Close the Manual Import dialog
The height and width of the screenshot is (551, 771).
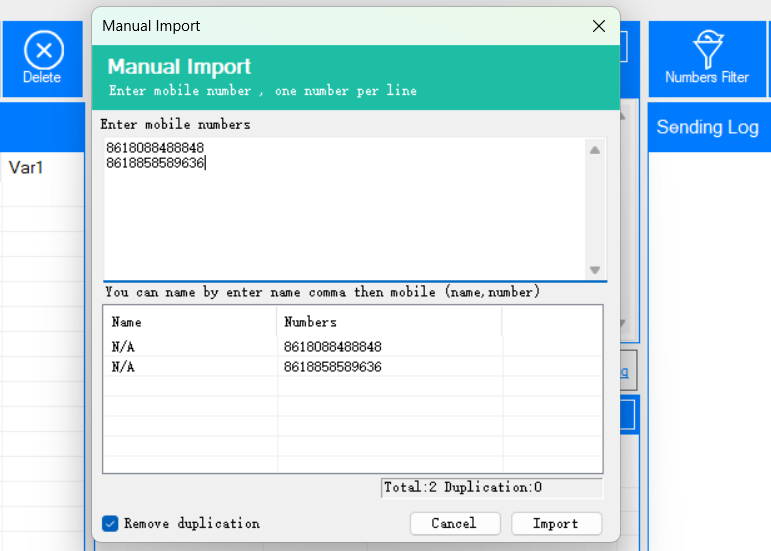click(x=598, y=26)
